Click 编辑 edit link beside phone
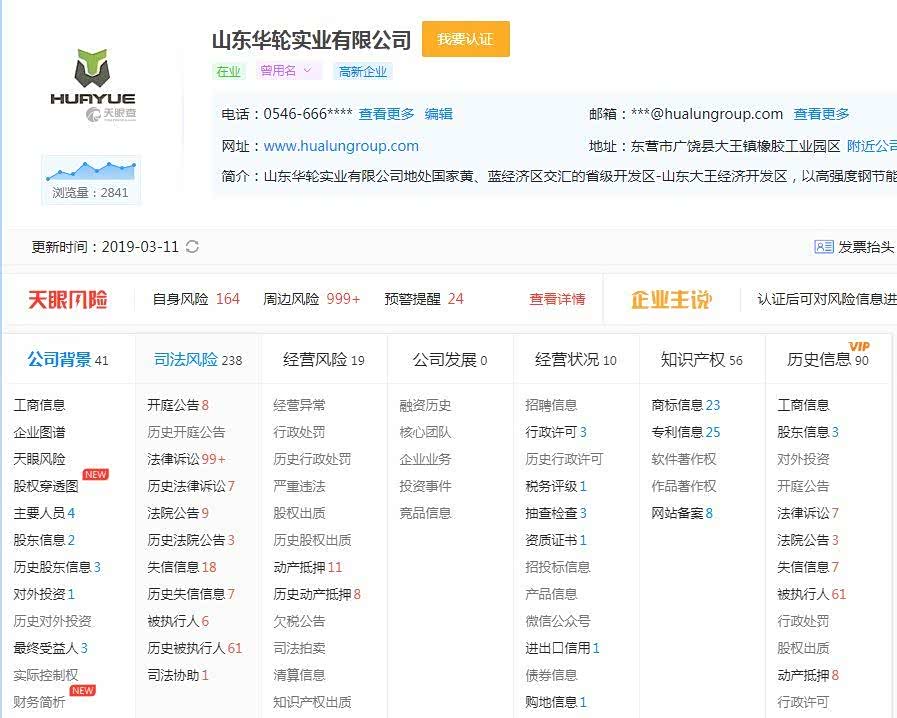The image size is (897, 718). (x=439, y=114)
